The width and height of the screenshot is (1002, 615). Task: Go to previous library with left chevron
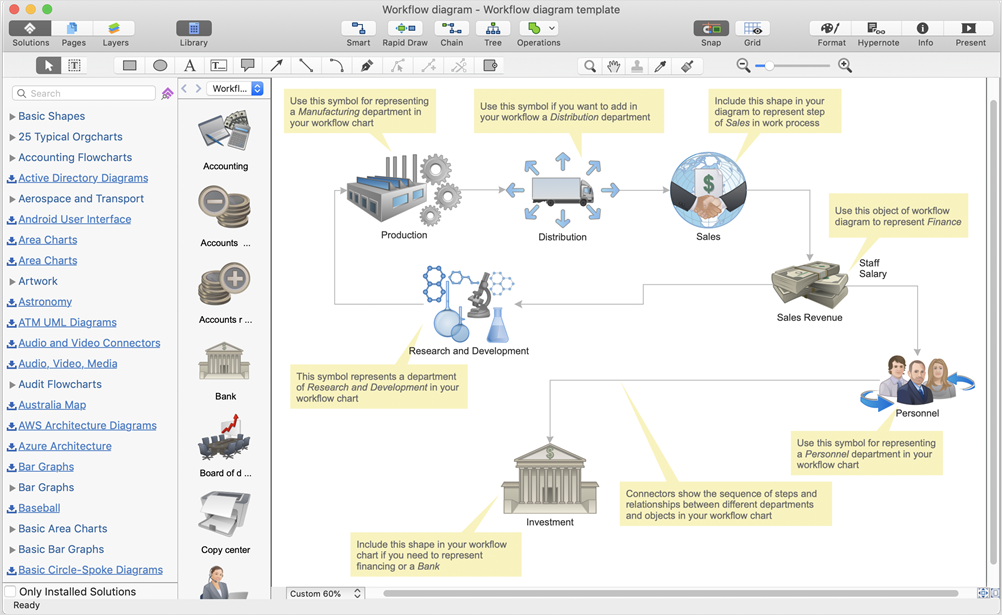184,88
